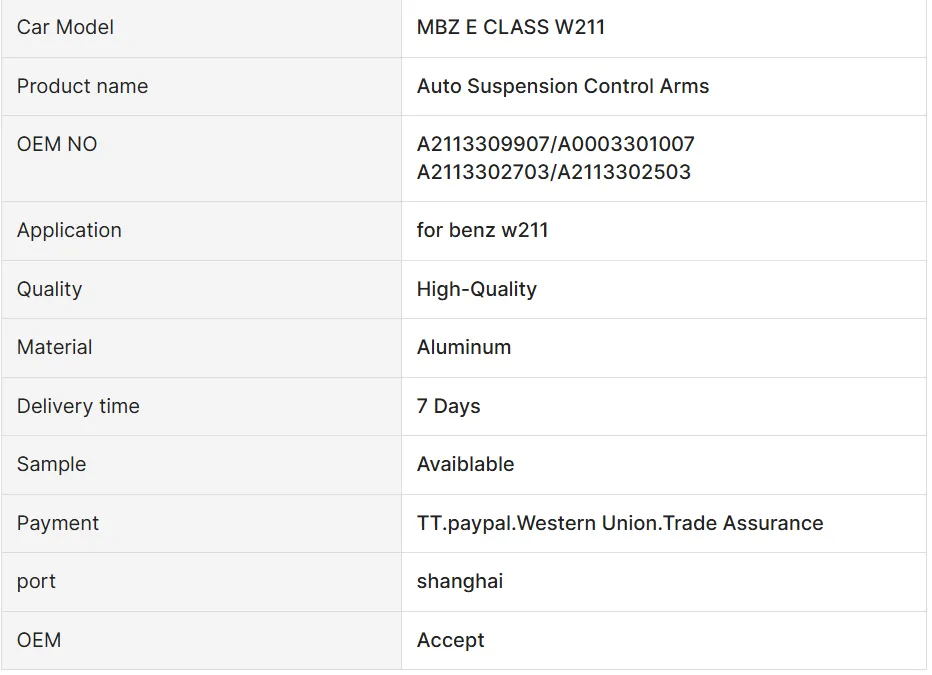Click the "Application" row label
Screen dimensions: 932x675
(x=69, y=230)
